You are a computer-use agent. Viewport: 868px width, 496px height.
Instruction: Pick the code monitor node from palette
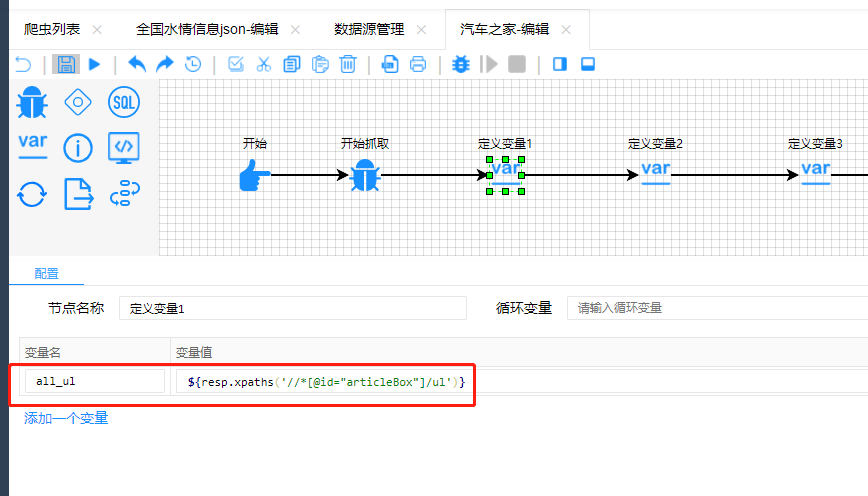tap(123, 148)
